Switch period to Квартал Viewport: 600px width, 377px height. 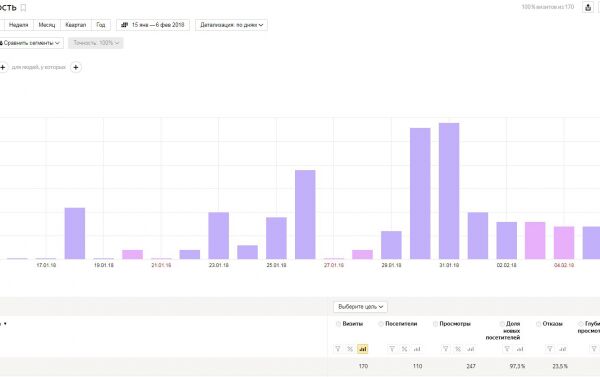coord(76,25)
